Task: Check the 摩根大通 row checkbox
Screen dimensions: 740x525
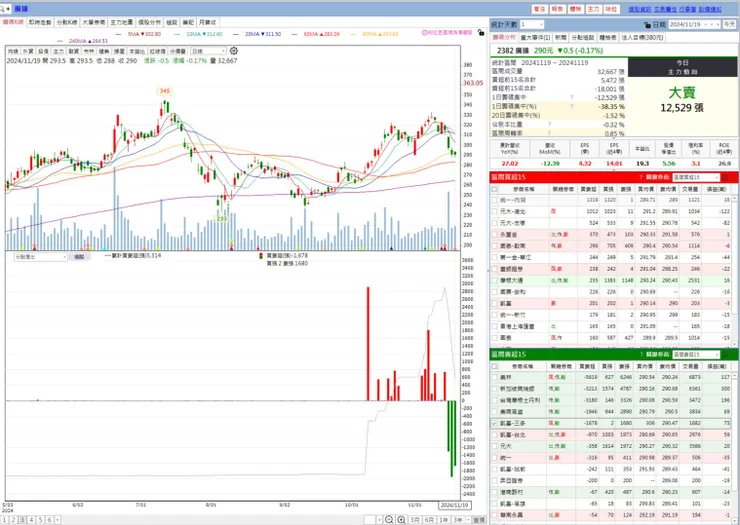Action: [494, 280]
